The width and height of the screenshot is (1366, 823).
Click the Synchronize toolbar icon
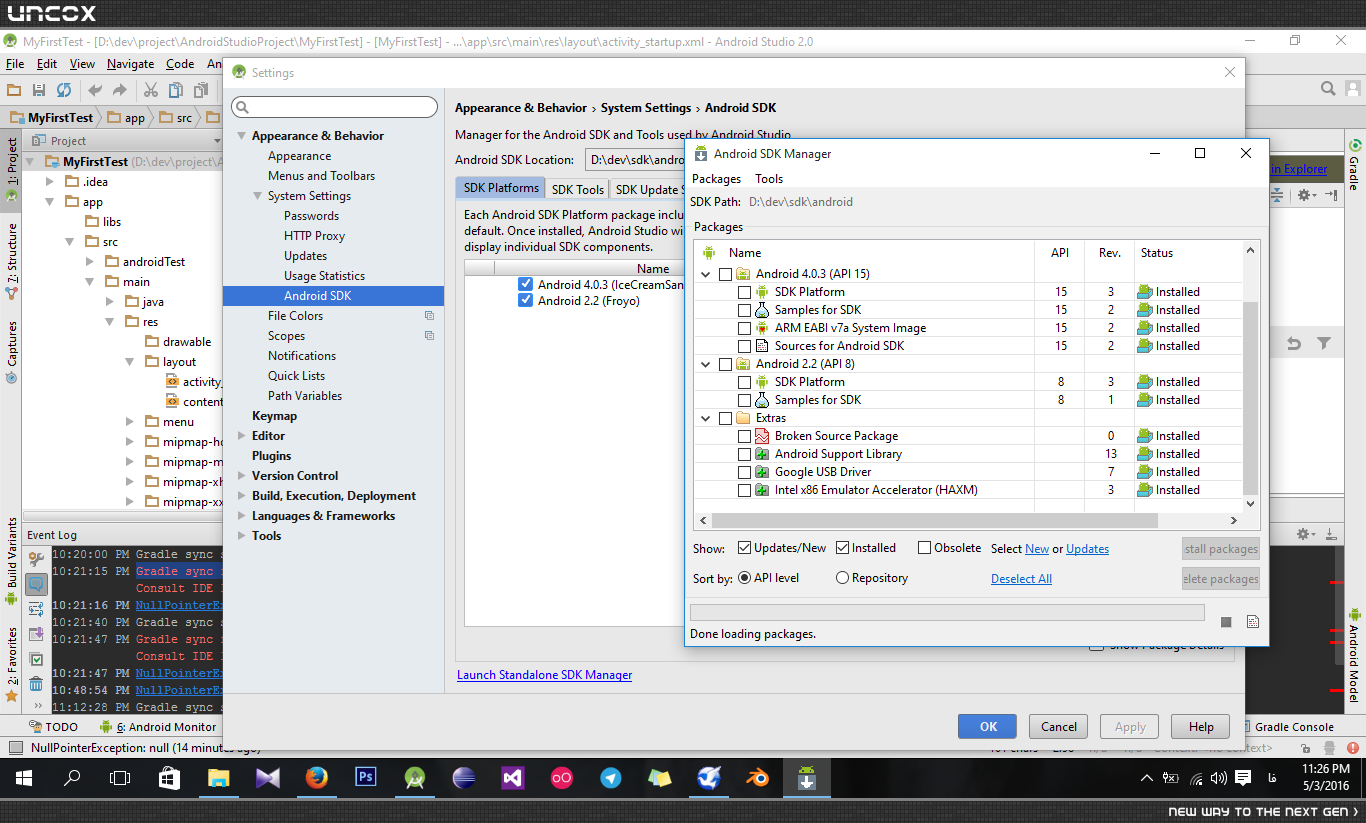coord(64,90)
